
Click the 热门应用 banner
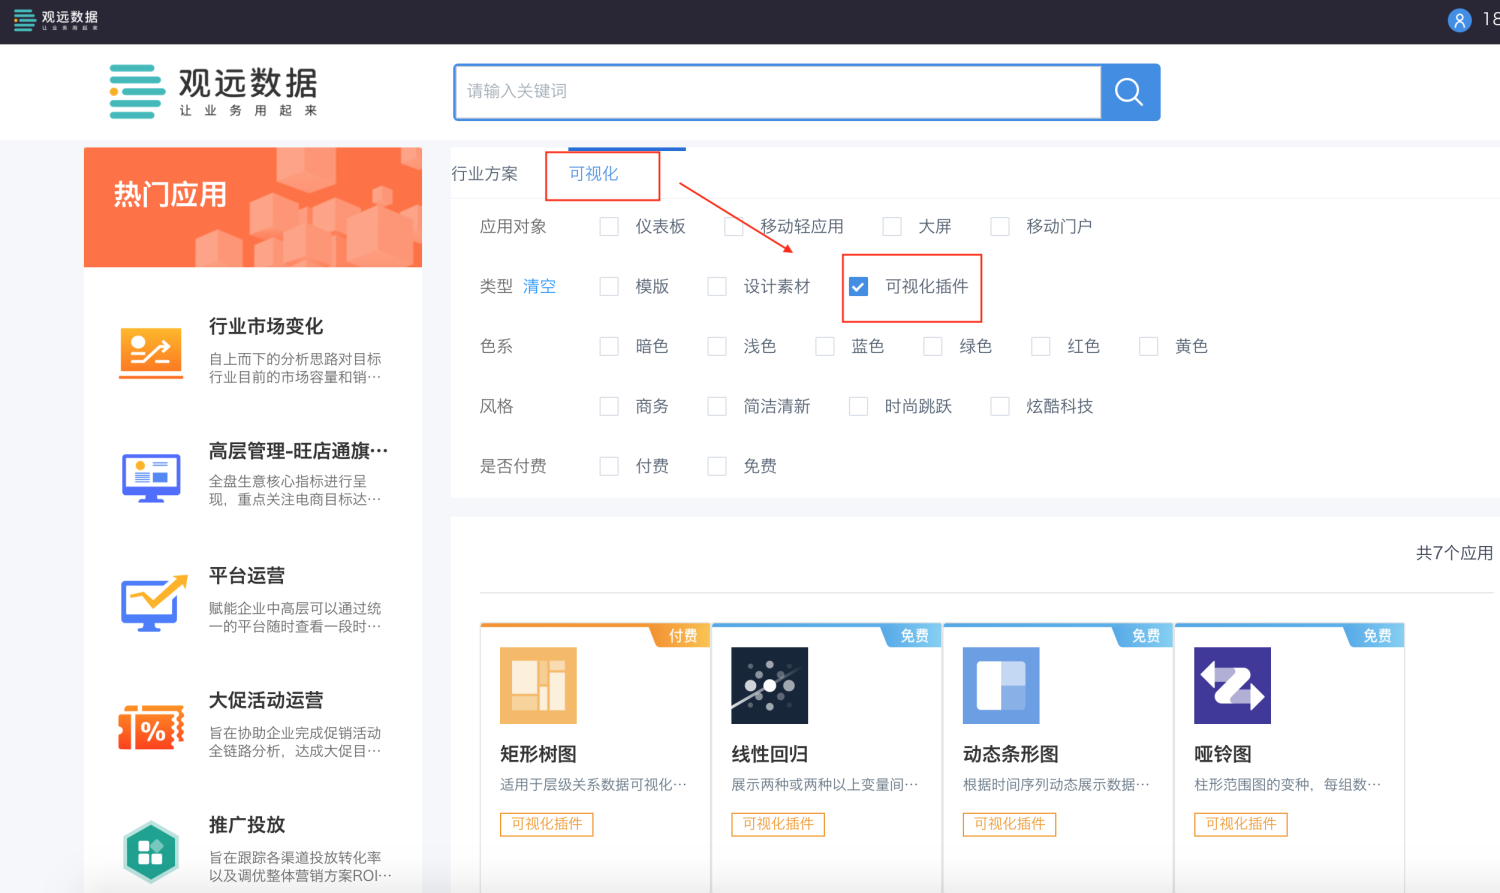(253, 207)
